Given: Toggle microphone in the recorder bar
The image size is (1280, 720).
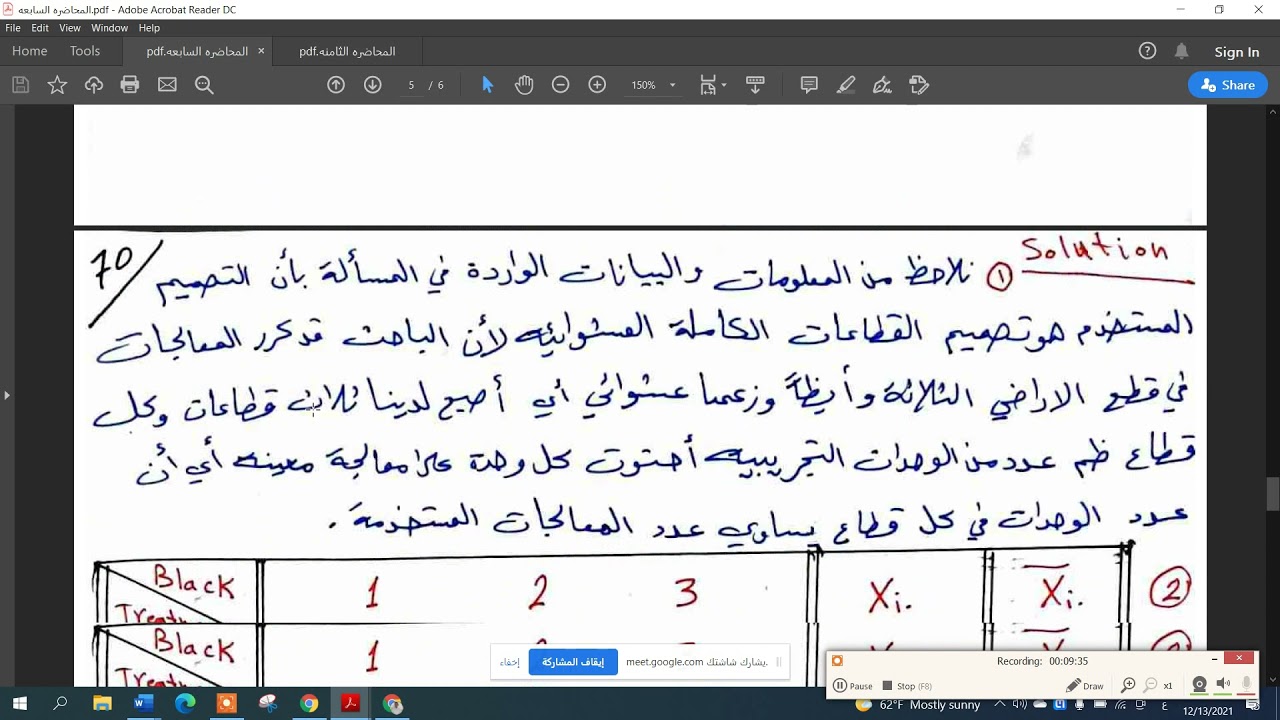Looking at the screenshot, I should (1246, 685).
